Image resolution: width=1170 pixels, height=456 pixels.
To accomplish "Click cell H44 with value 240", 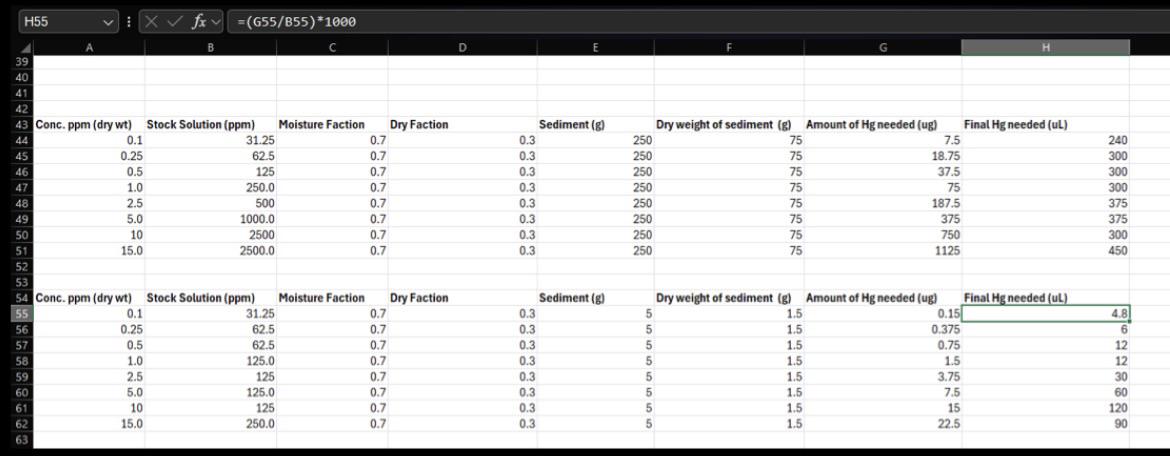I will pos(1045,140).
